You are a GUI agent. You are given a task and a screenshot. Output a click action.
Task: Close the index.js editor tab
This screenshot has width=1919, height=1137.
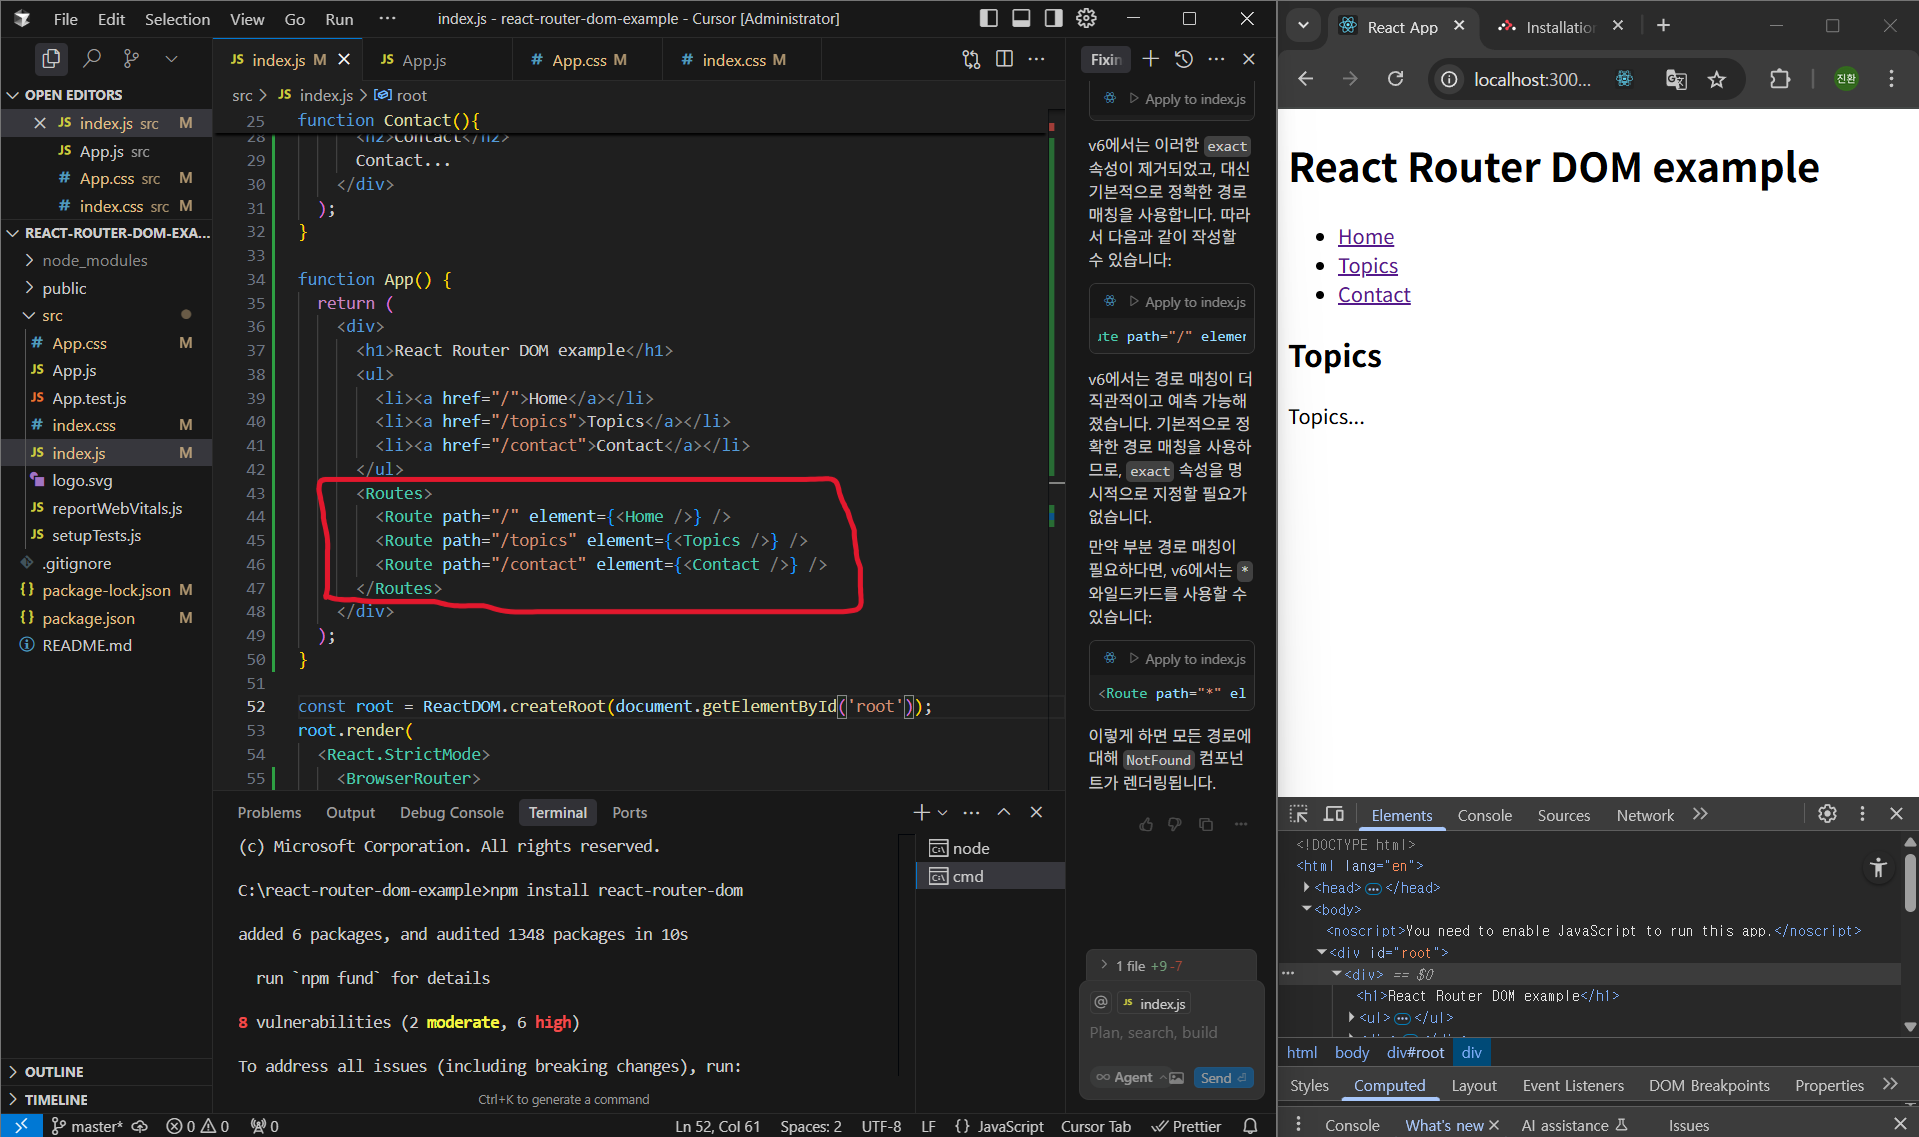pos(344,60)
